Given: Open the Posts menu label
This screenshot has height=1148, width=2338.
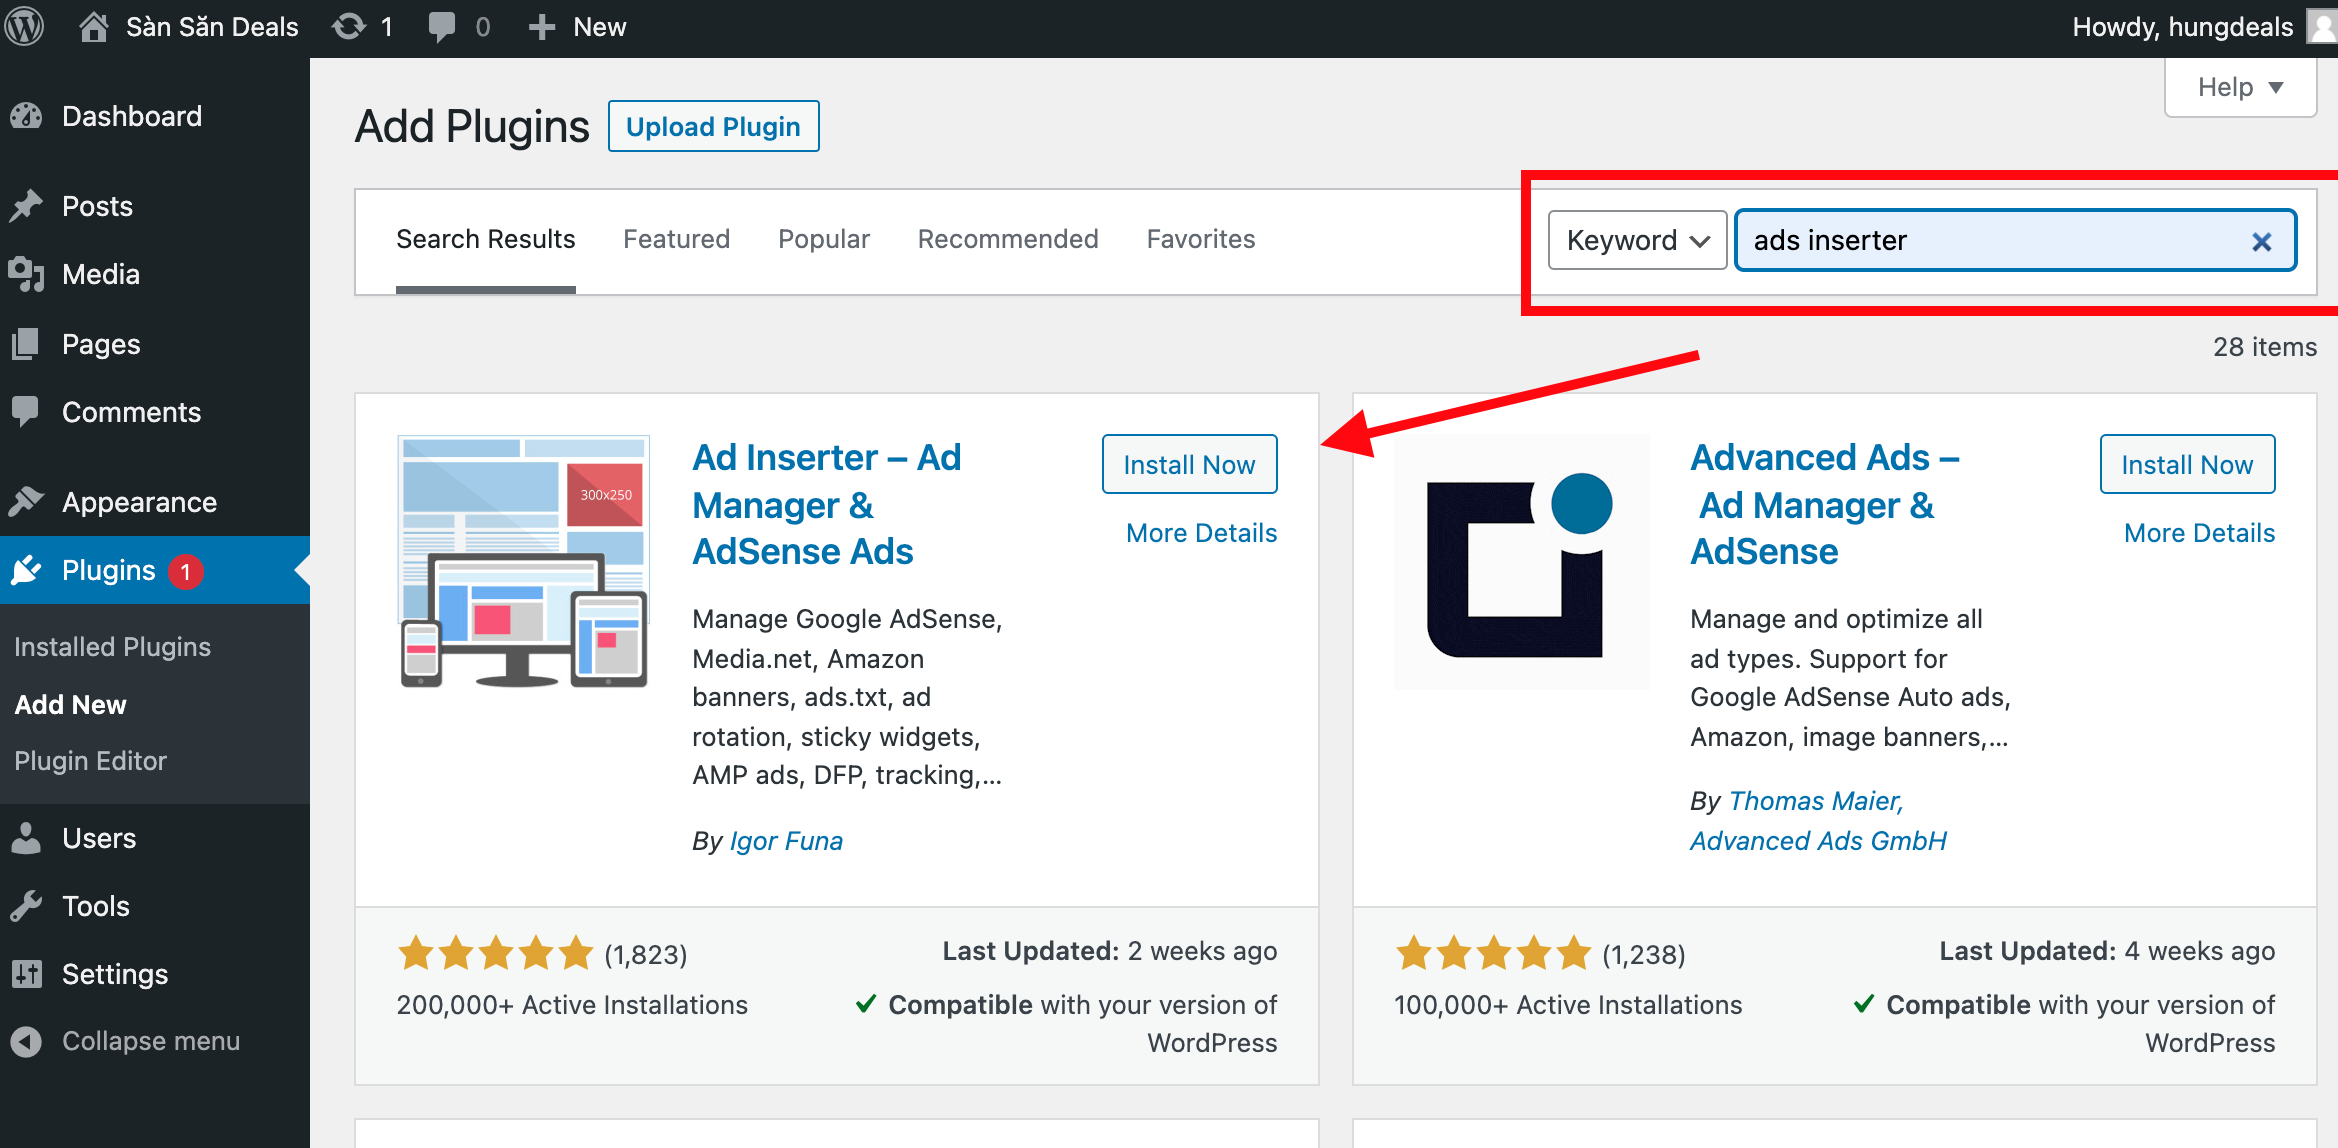Looking at the screenshot, I should click(x=97, y=206).
